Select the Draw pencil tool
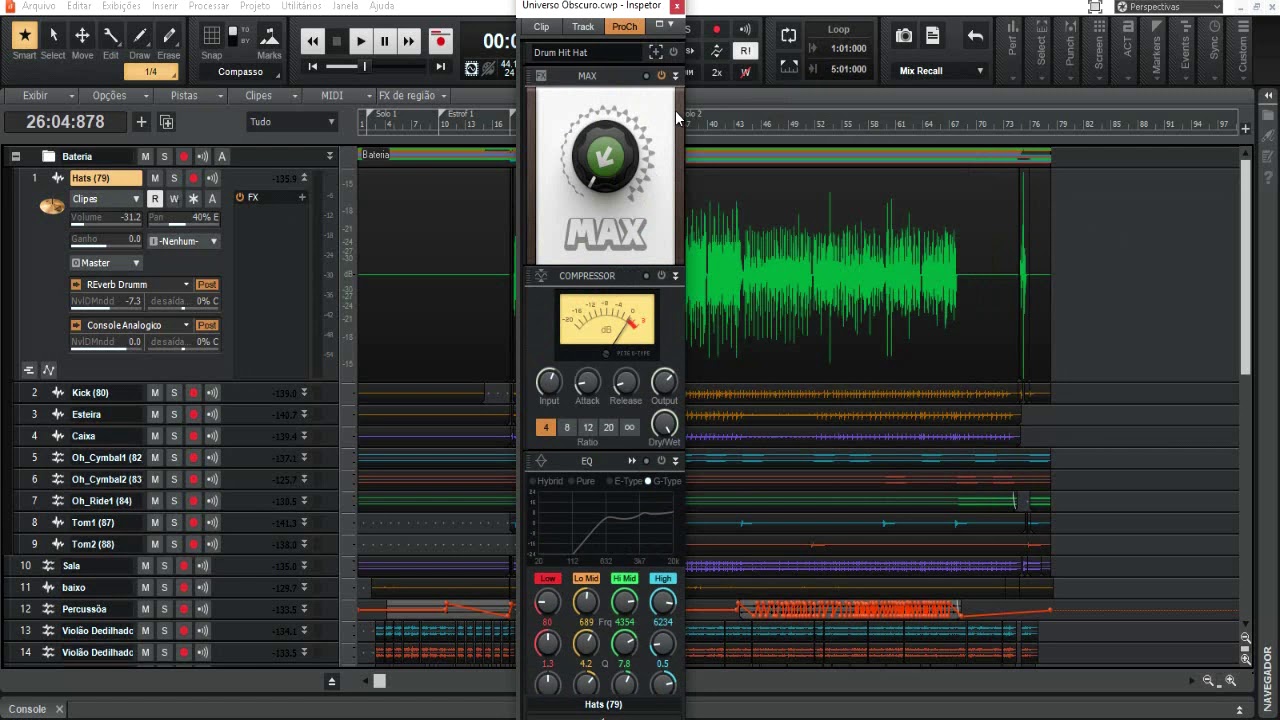Image resolution: width=1280 pixels, height=720 pixels. [x=140, y=36]
